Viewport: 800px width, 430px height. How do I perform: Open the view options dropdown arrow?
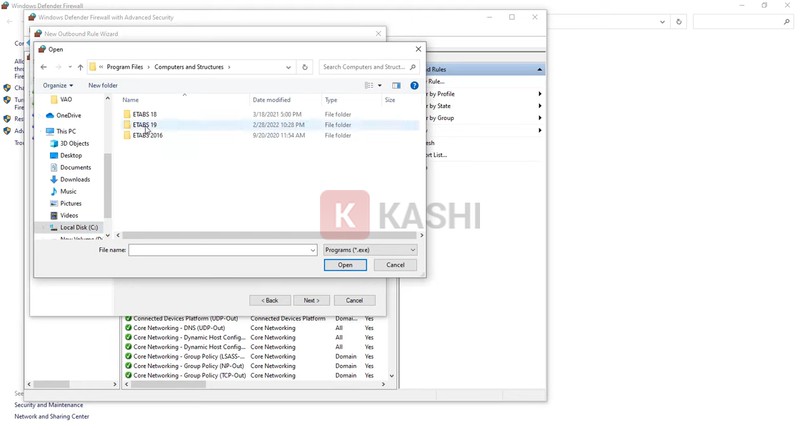[x=380, y=85]
